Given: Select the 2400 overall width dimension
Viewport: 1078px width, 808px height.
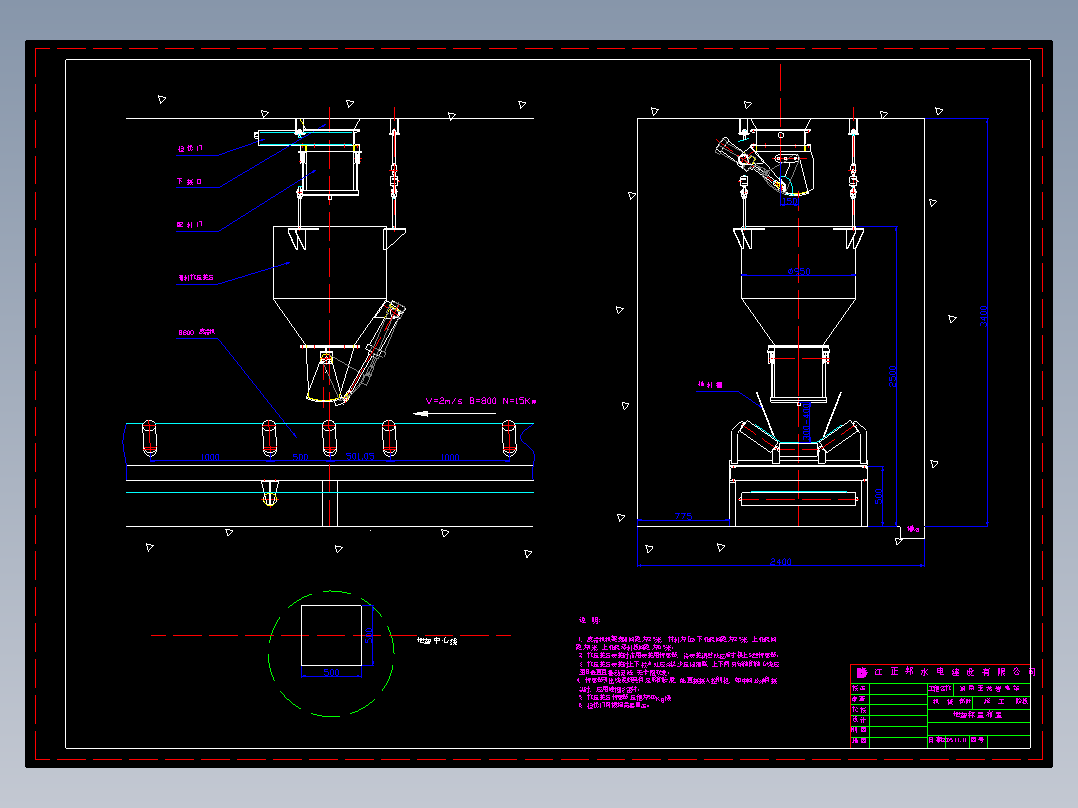Looking at the screenshot, I should tap(780, 562).
